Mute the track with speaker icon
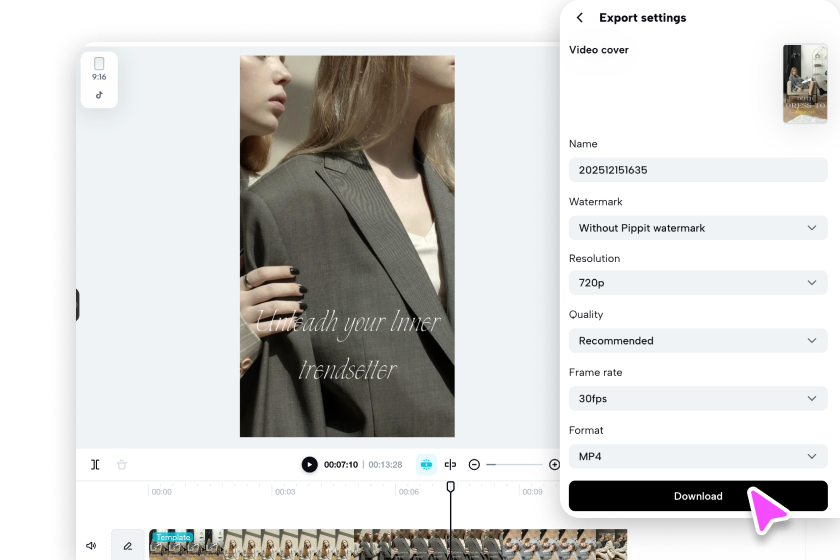The height and width of the screenshot is (560, 840). pyautogui.click(x=91, y=546)
